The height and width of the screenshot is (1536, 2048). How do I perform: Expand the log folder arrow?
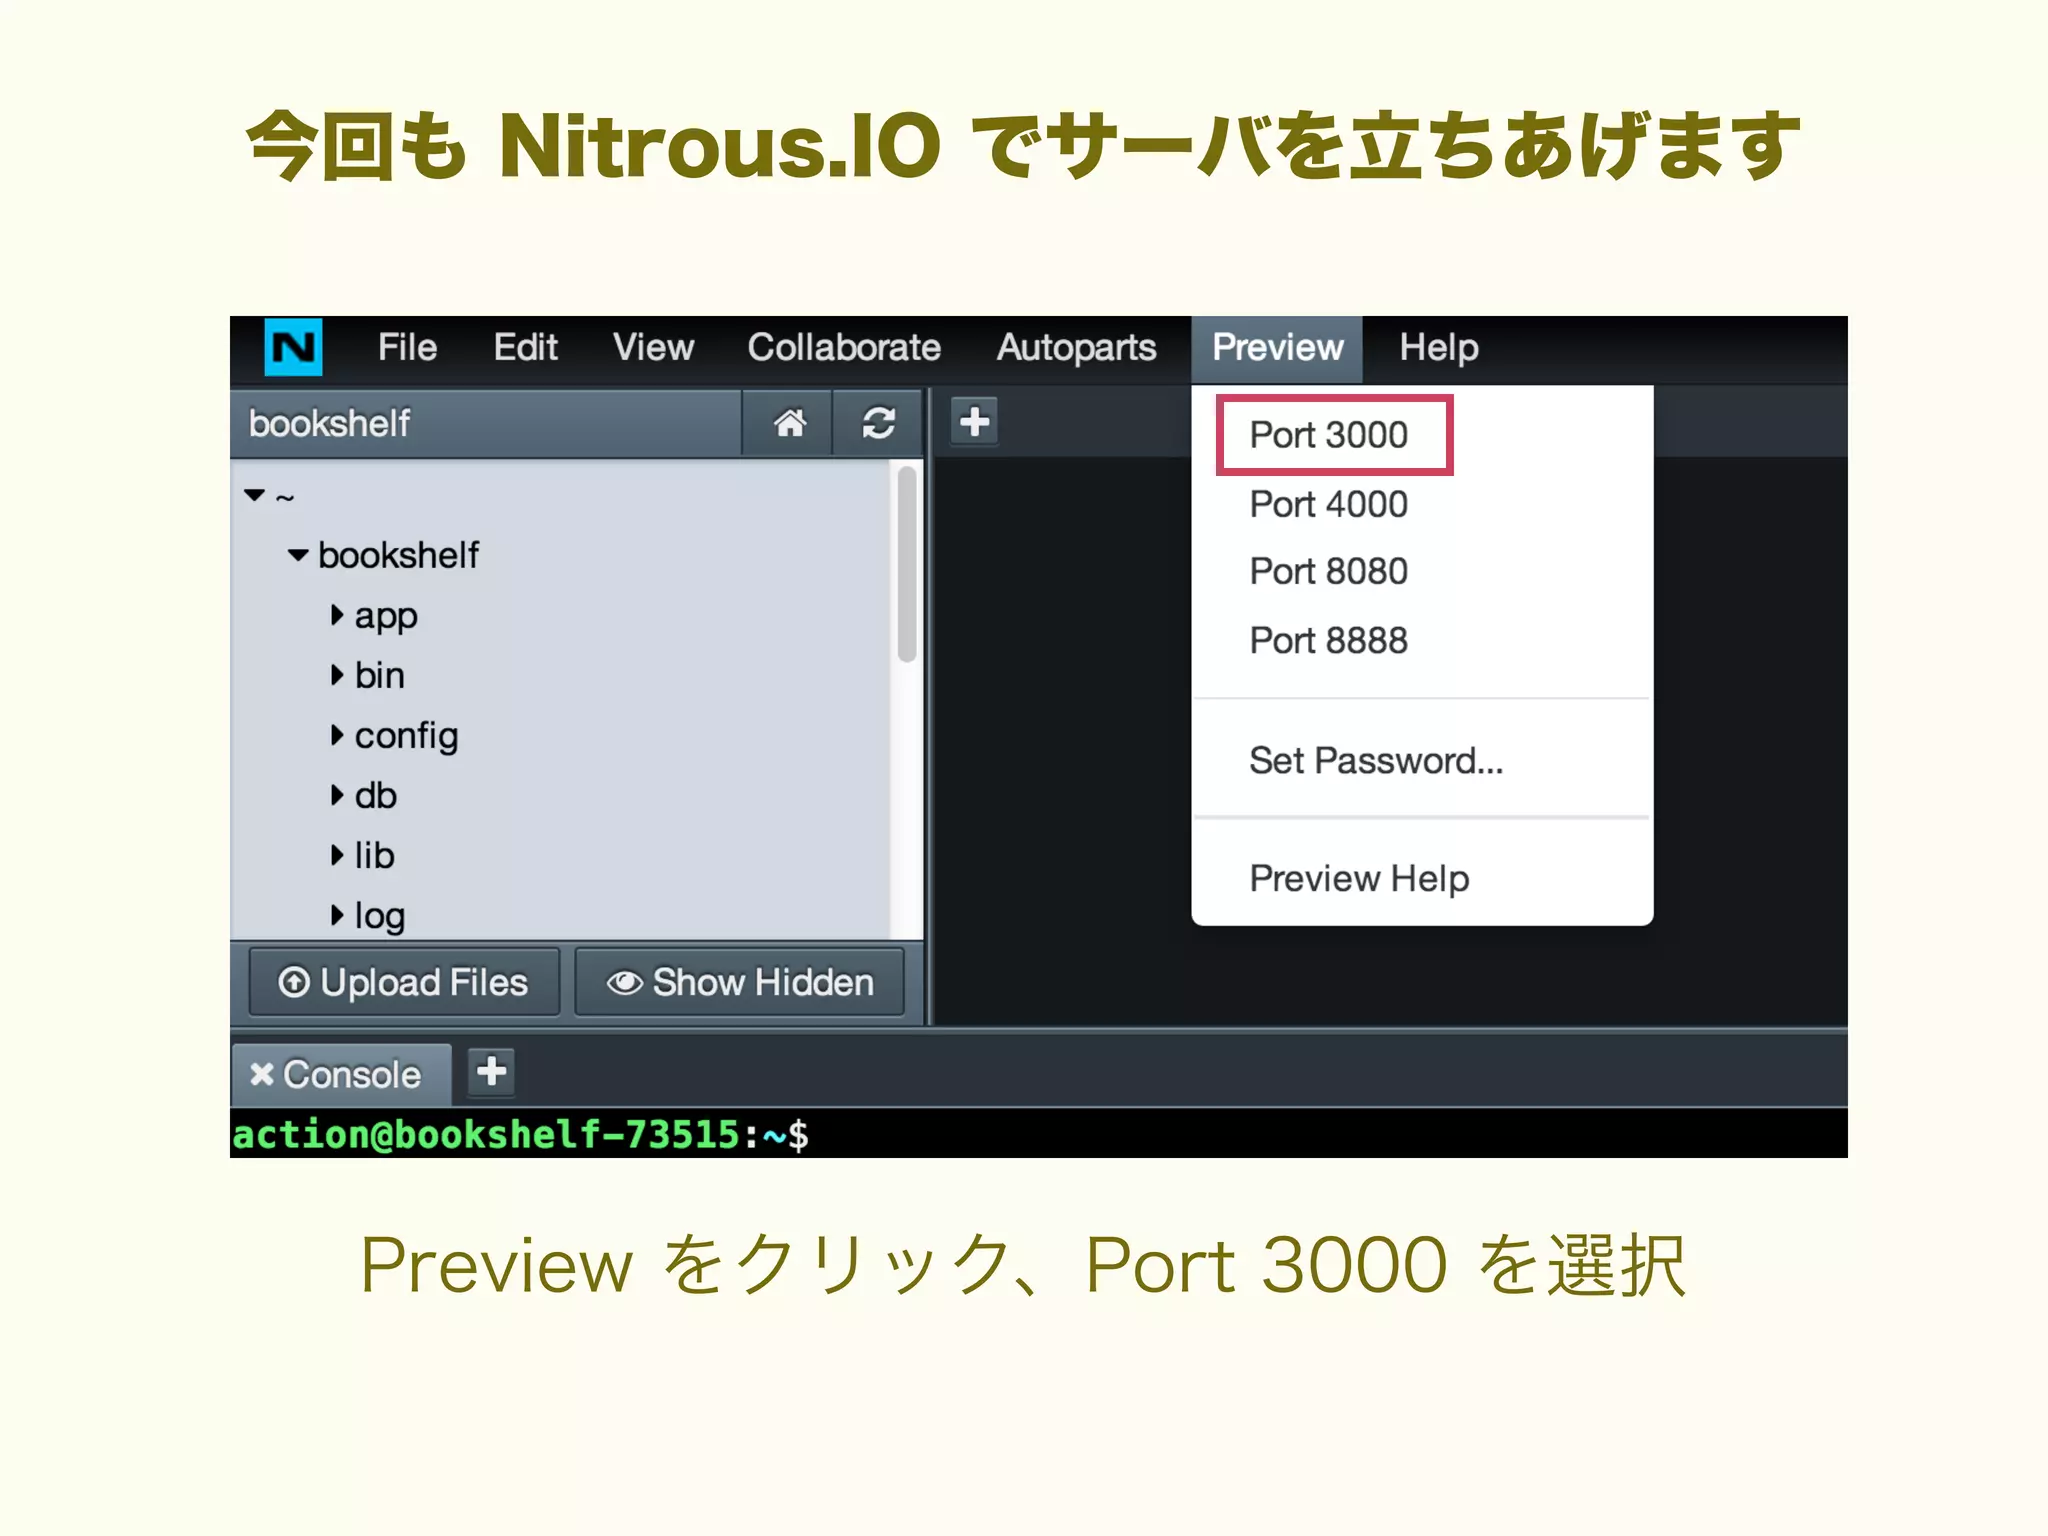pos(337,914)
